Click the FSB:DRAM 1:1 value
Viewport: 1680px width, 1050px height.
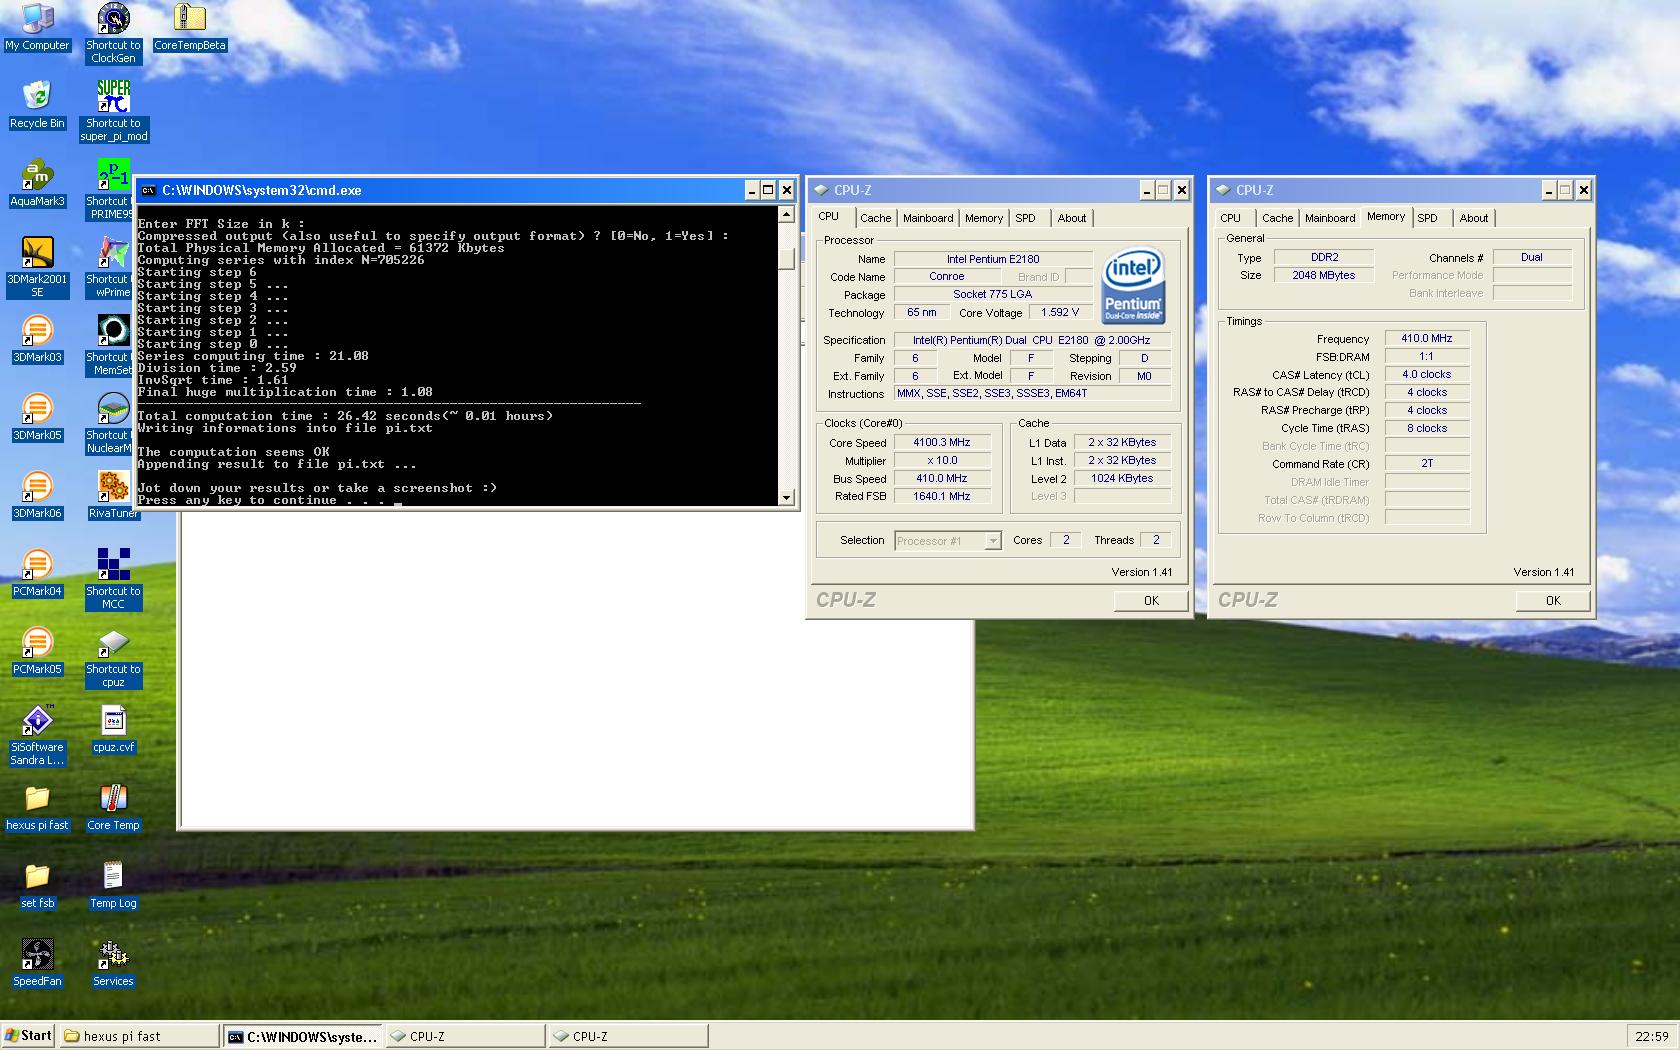(1427, 356)
